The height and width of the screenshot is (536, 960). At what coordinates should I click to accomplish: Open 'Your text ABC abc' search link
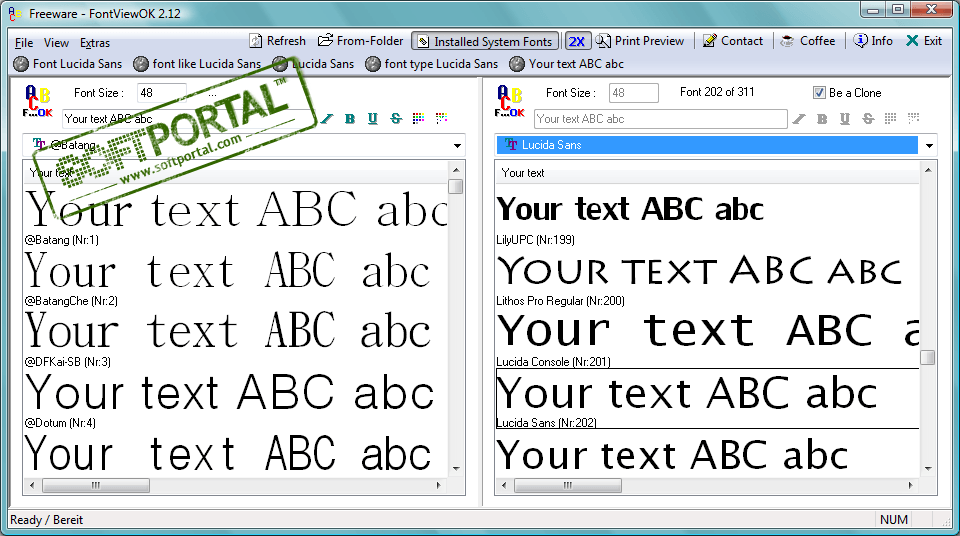pyautogui.click(x=567, y=64)
